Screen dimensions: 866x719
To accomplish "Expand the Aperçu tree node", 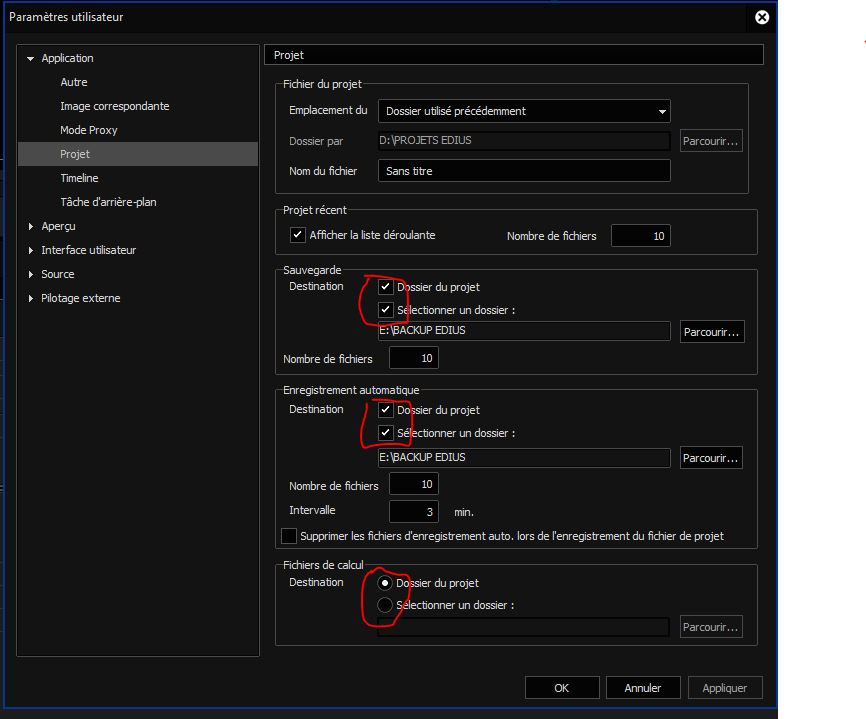I will (31, 226).
